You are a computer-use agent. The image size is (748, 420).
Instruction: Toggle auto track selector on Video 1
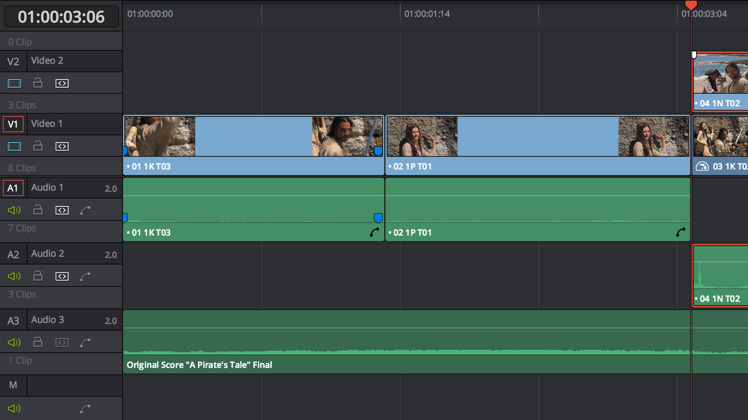pos(62,146)
